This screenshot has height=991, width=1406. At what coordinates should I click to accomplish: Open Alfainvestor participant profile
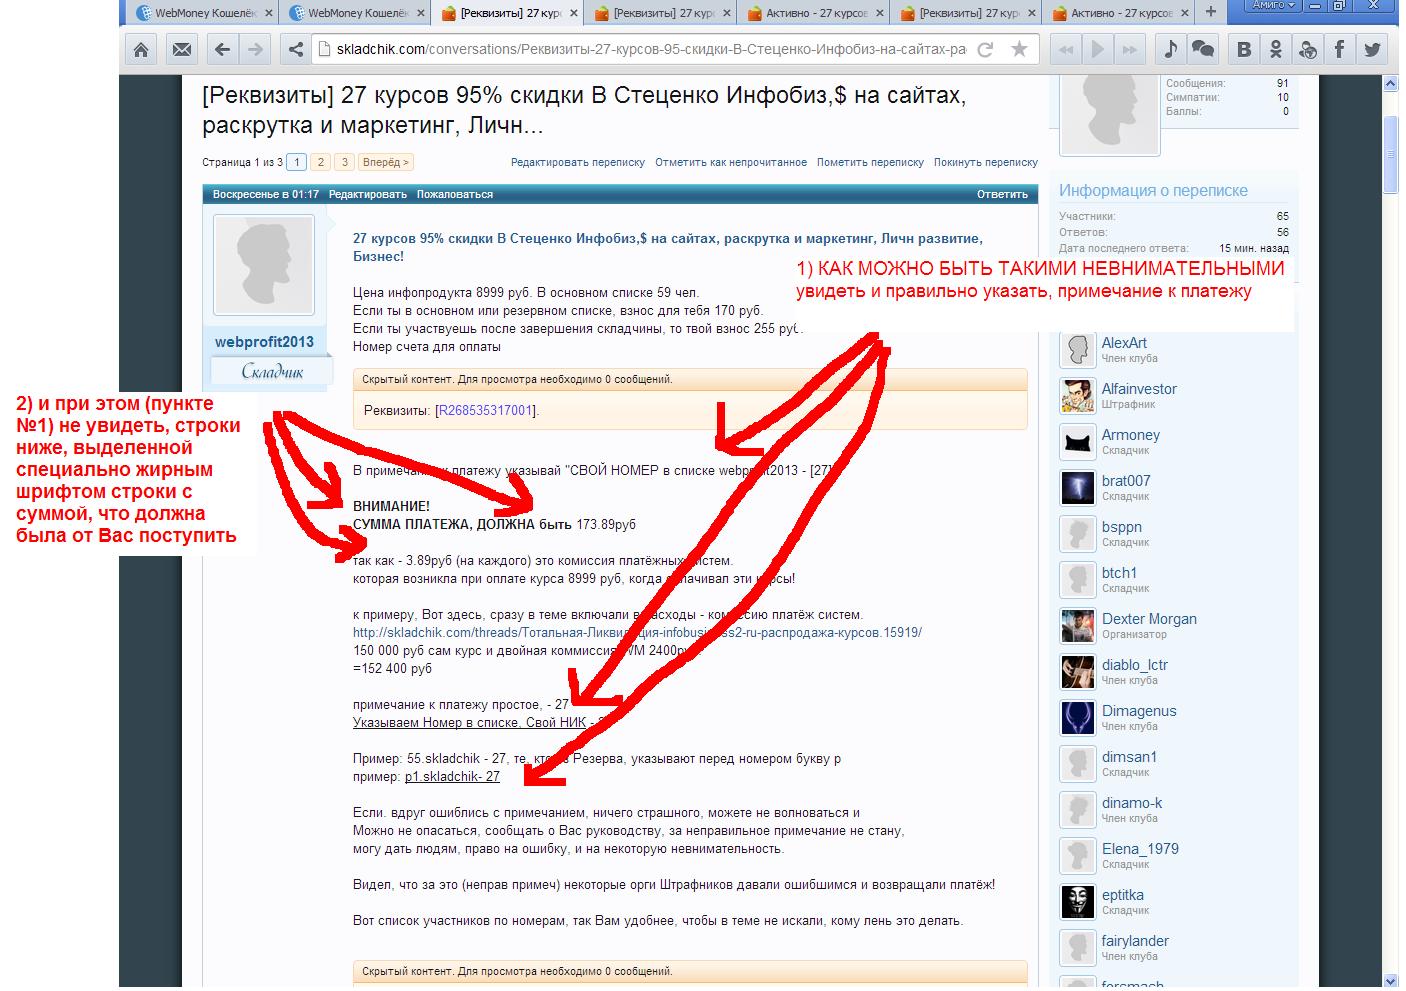coord(1139,389)
